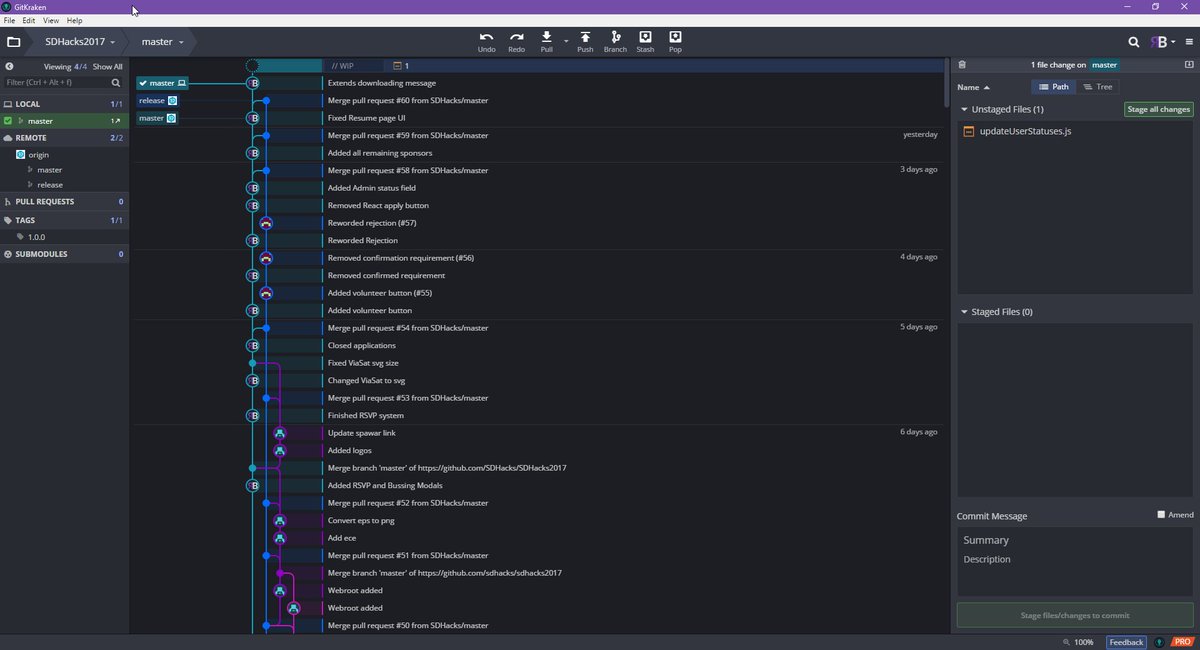Collapse left panel with back arrow icon
The image size is (1200, 650).
click(9, 67)
